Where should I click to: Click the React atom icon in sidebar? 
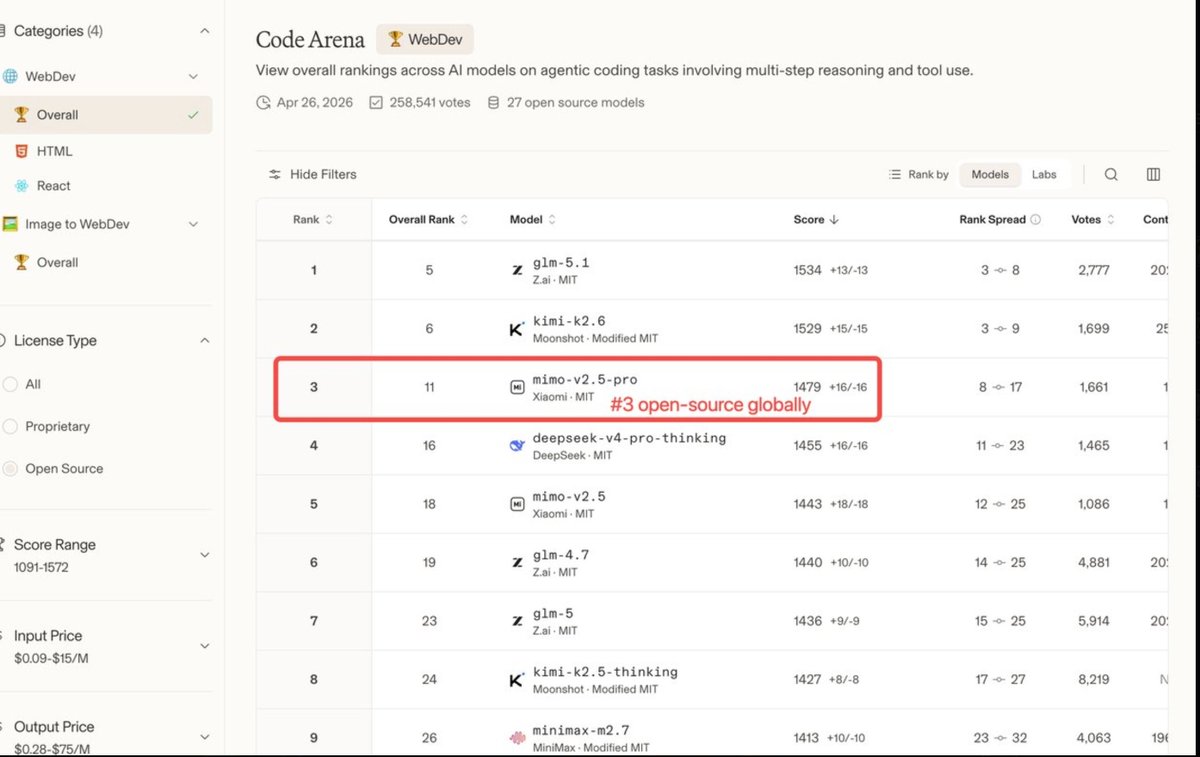pos(21,186)
